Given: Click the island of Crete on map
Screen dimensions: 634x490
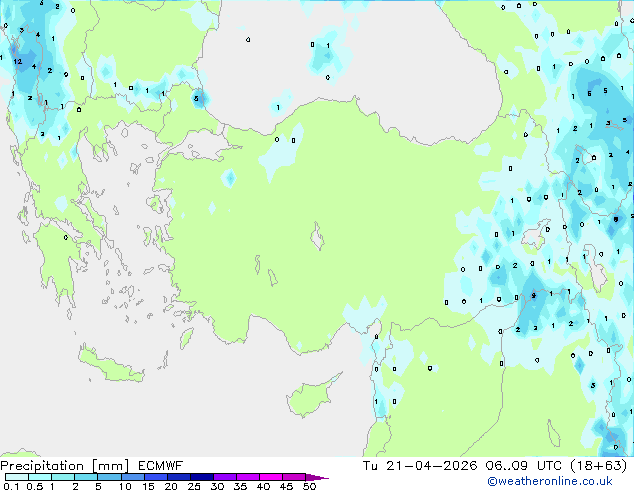Looking at the screenshot, I should pyautogui.click(x=111, y=365).
